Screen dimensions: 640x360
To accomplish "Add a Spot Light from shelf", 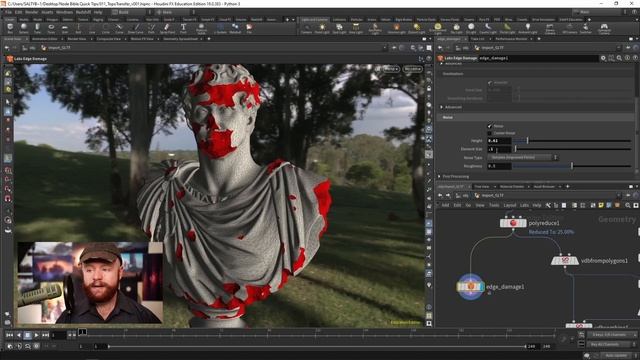I will click(x=339, y=29).
